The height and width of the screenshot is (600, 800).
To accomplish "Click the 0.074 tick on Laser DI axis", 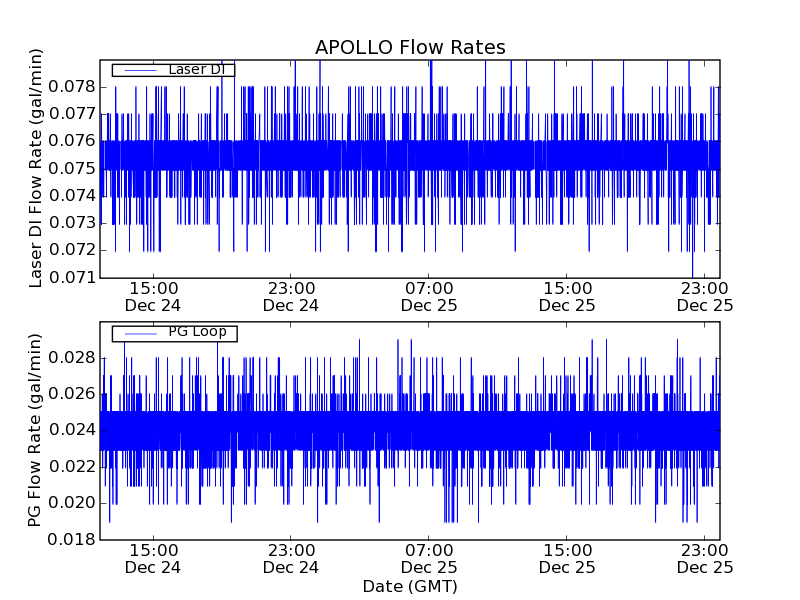I will pyautogui.click(x=72, y=195).
